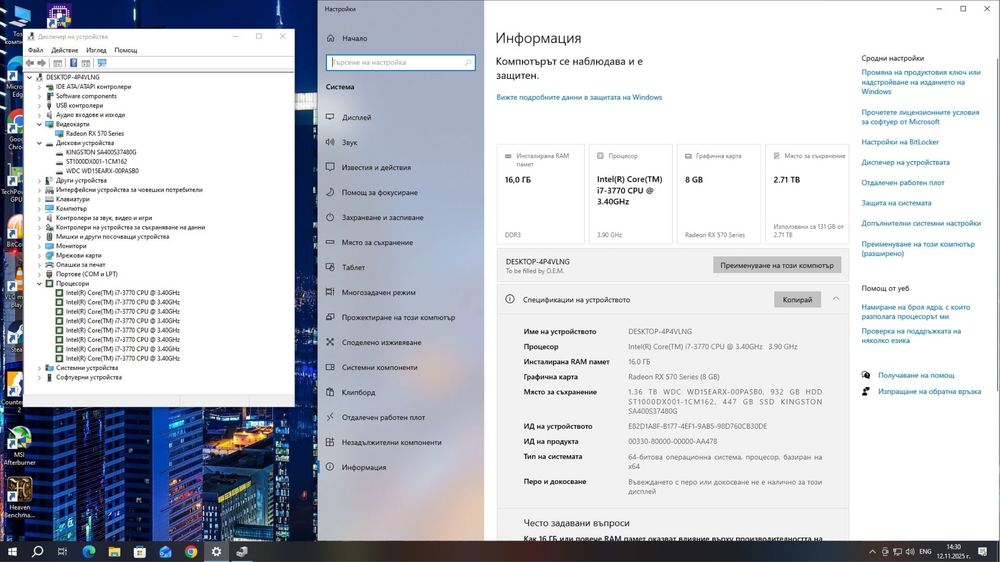Click the Проектиране на този компютър icon

pos(330,317)
